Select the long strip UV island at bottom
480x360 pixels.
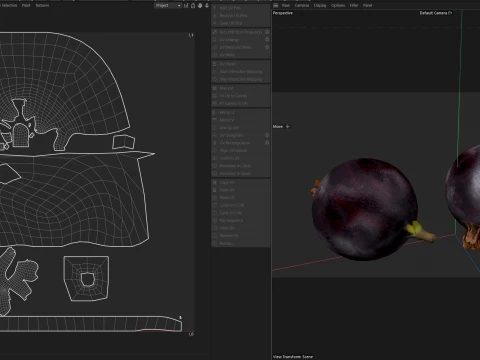(x=90, y=324)
